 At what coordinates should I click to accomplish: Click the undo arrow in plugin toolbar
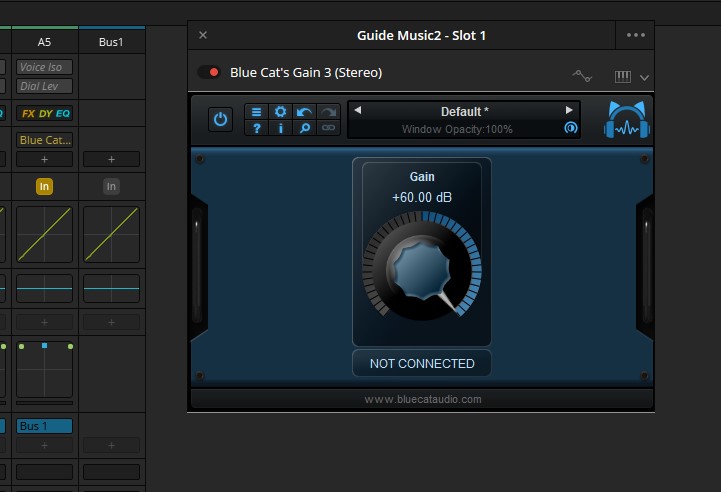[304, 112]
